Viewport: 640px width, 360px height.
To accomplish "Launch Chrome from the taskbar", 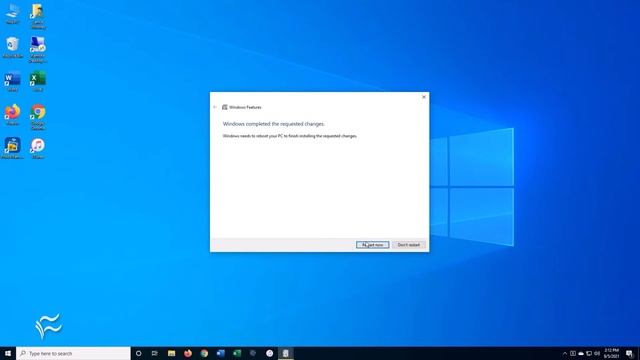I will tap(204, 353).
